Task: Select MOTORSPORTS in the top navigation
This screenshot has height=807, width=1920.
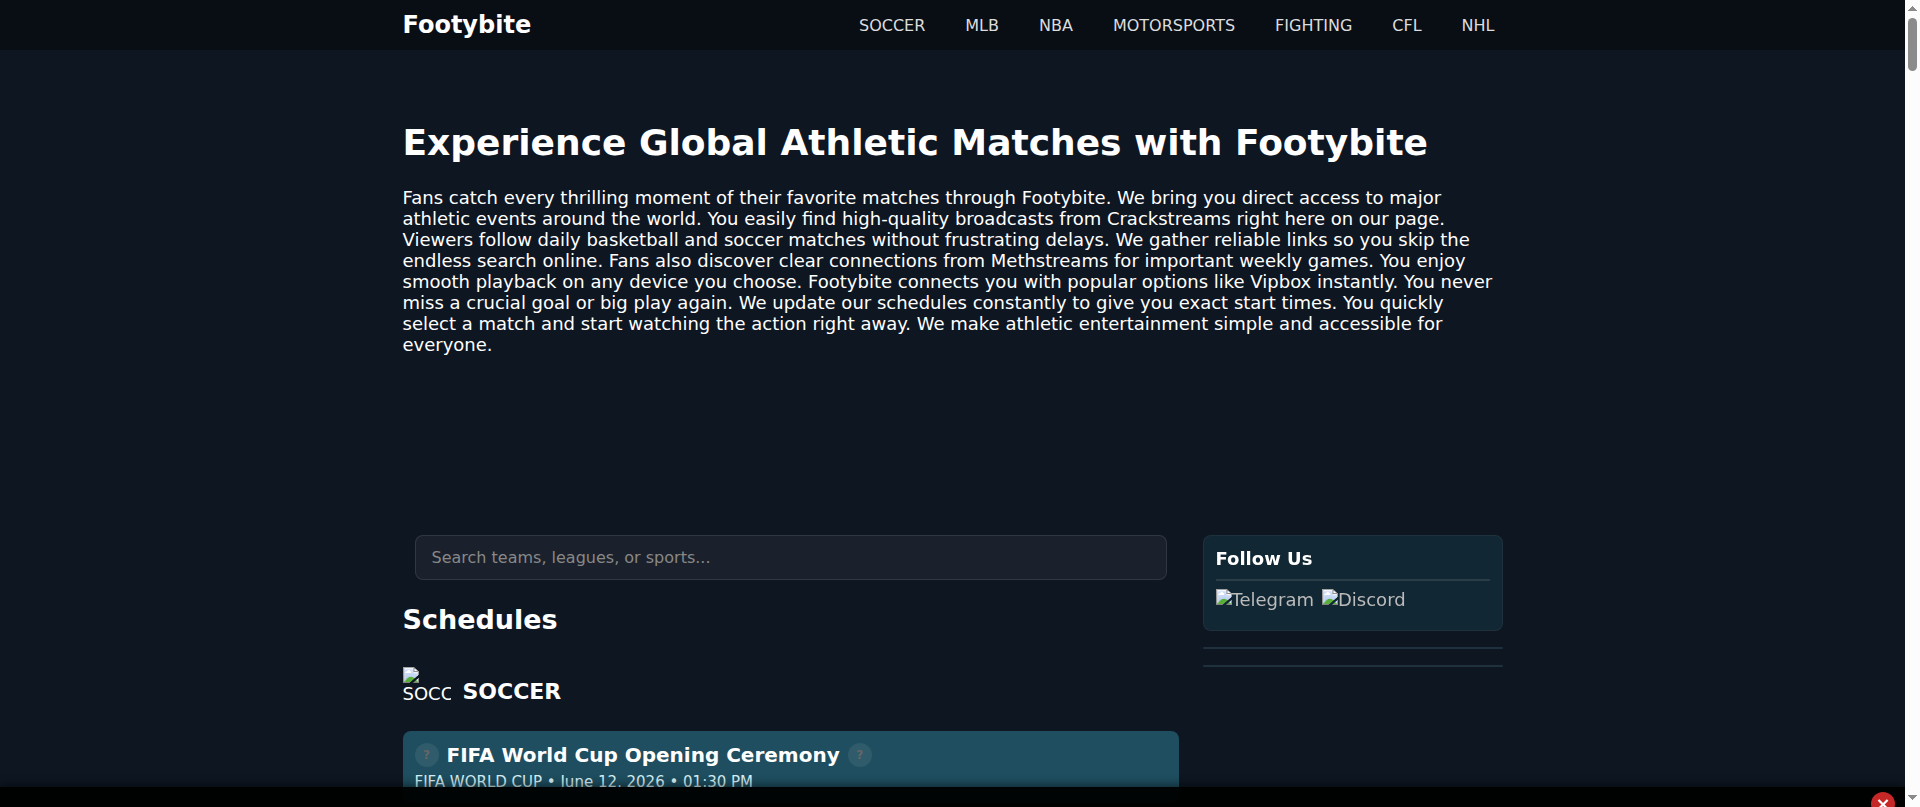Action: click(1173, 26)
